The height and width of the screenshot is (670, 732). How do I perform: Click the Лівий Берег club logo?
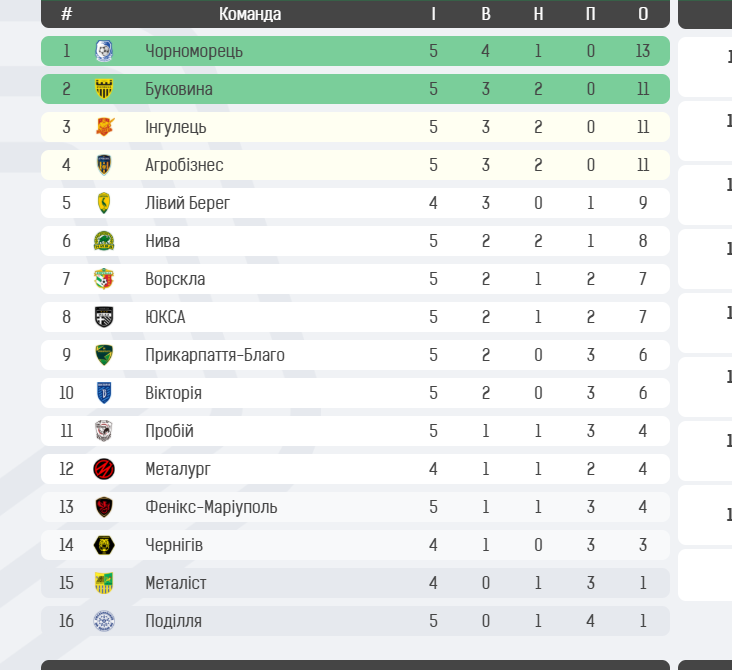coord(104,203)
